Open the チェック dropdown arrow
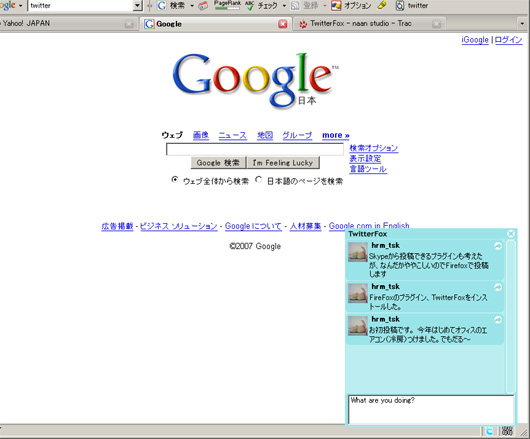Screen dimensions: 530x439 pyautogui.click(x=284, y=6)
